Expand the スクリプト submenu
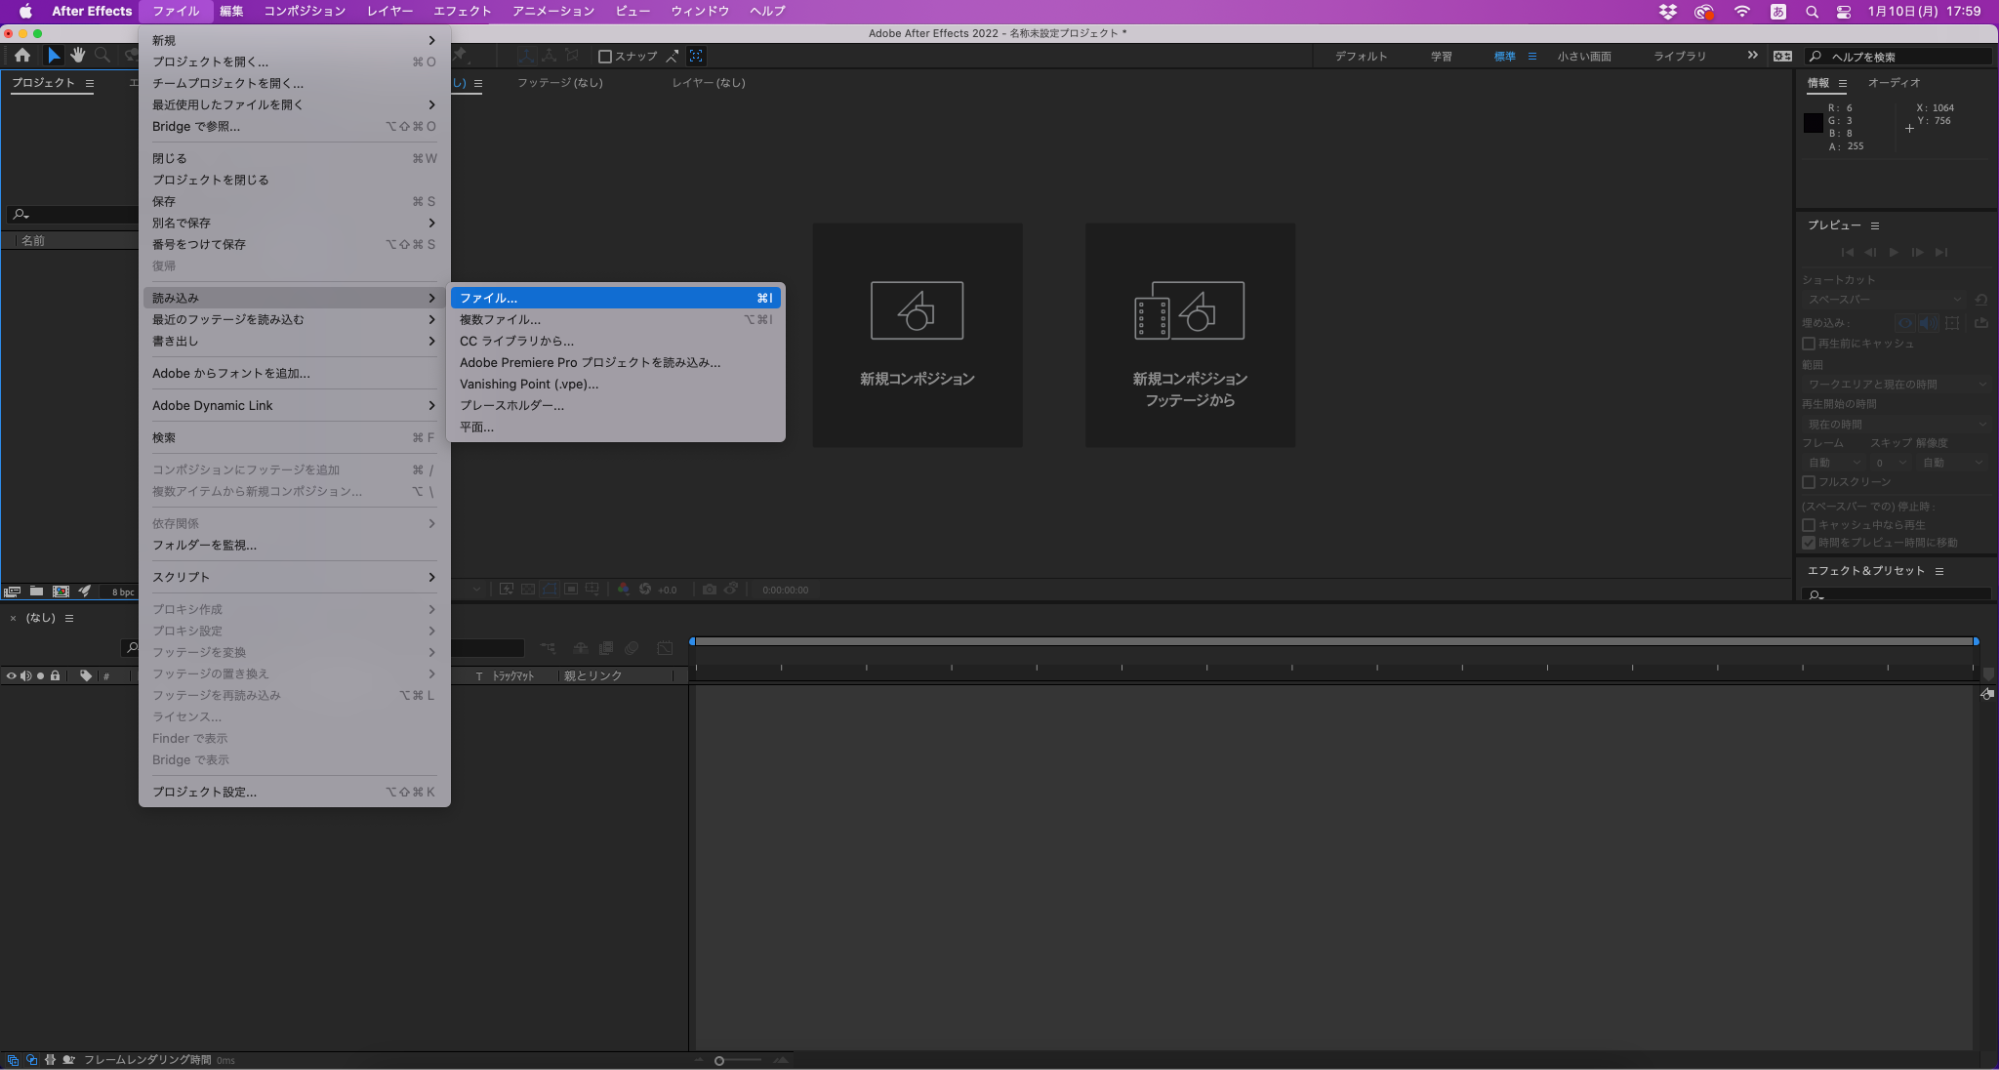Viewport: 1999px width, 1070px height. [x=294, y=577]
